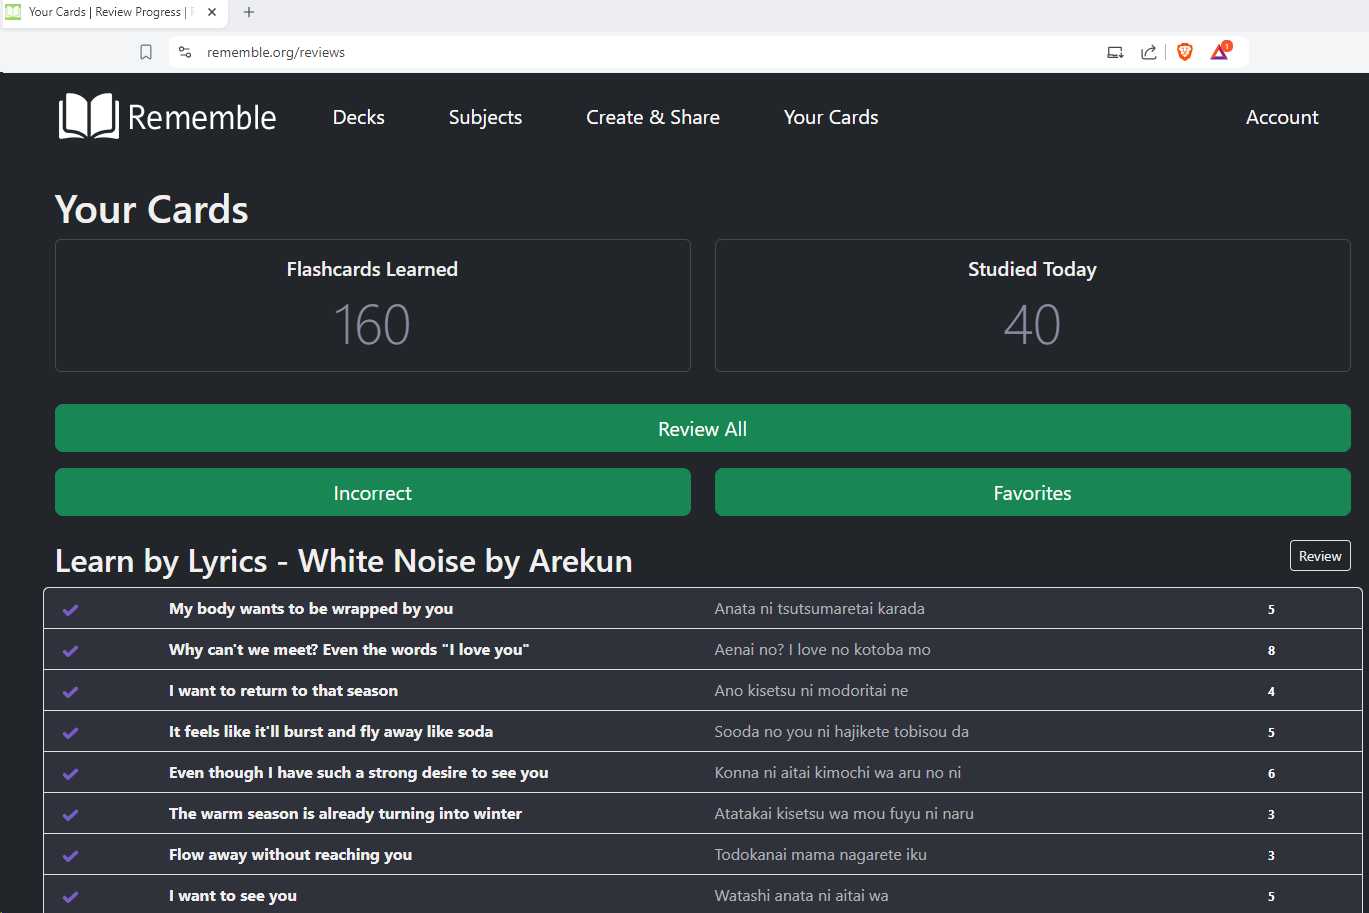Viewport: 1369px width, 913px height.
Task: Click the Review All button
Action: 702,428
